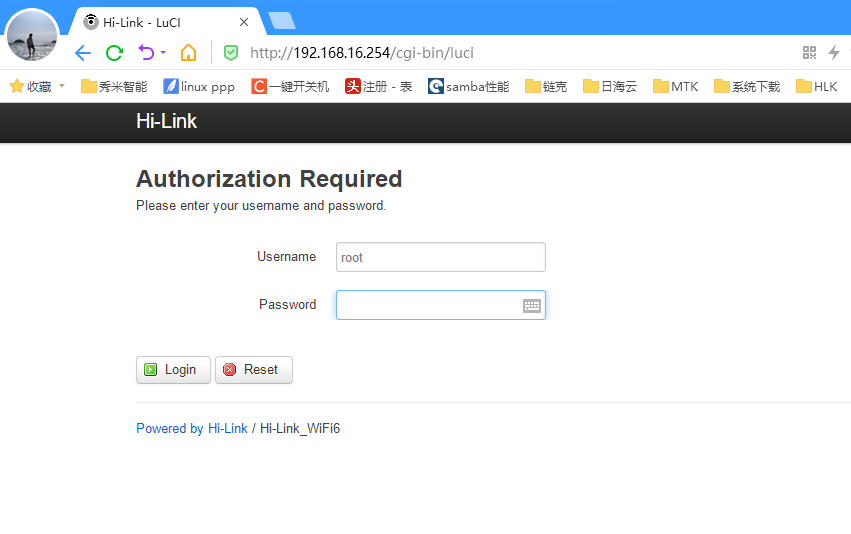
Task: Open a new tab
Action: coord(281,21)
